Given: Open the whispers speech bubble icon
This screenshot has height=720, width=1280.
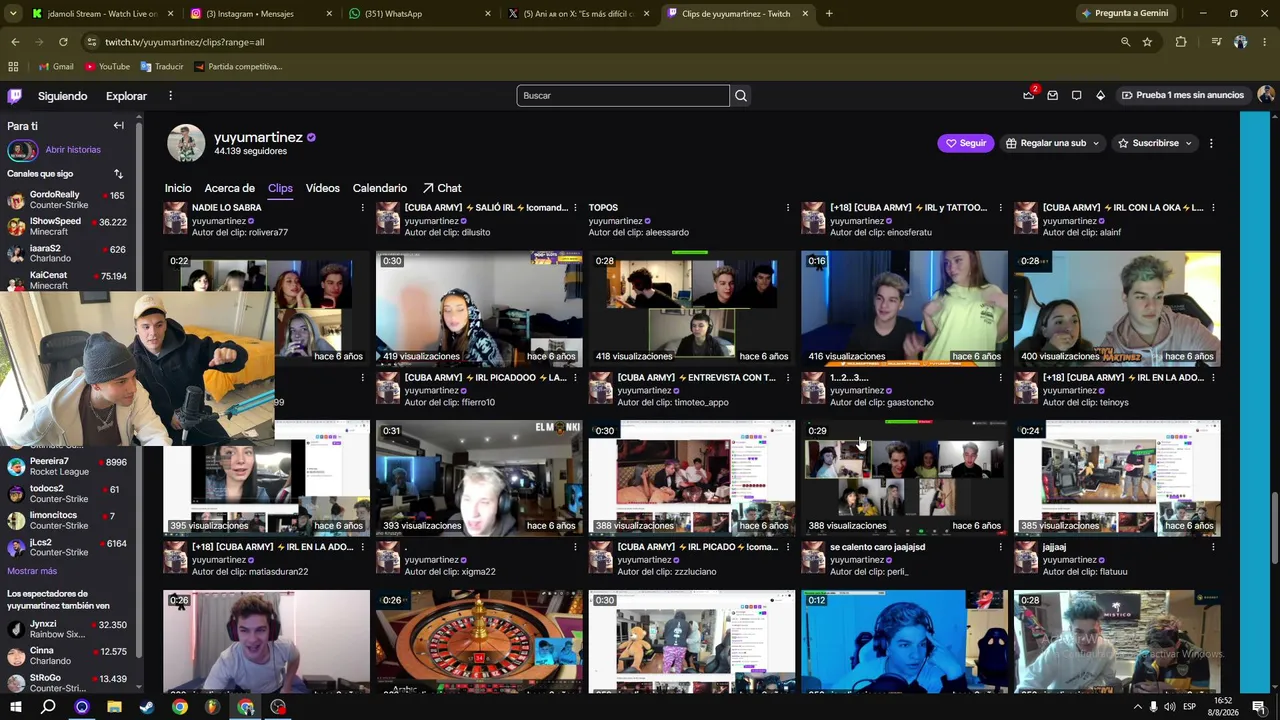Looking at the screenshot, I should point(1076,95).
